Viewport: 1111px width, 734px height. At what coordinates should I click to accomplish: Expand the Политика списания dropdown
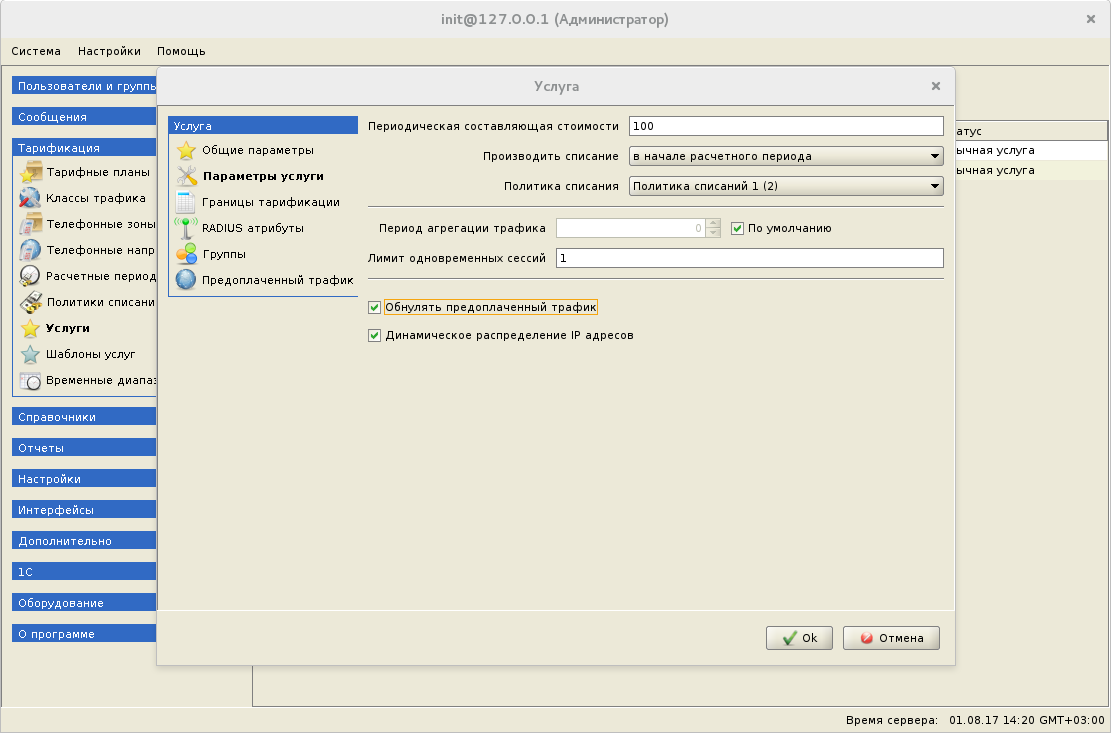786,186
